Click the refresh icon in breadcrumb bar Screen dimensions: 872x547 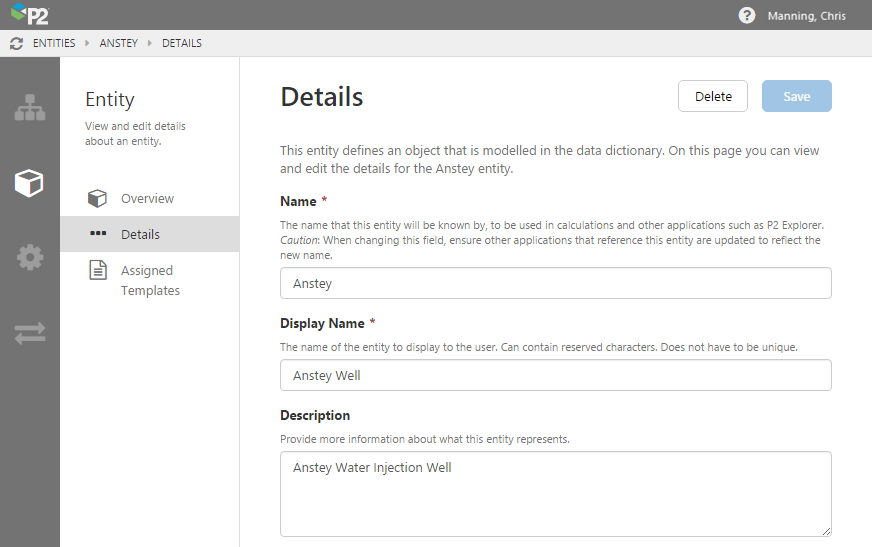coord(16,43)
